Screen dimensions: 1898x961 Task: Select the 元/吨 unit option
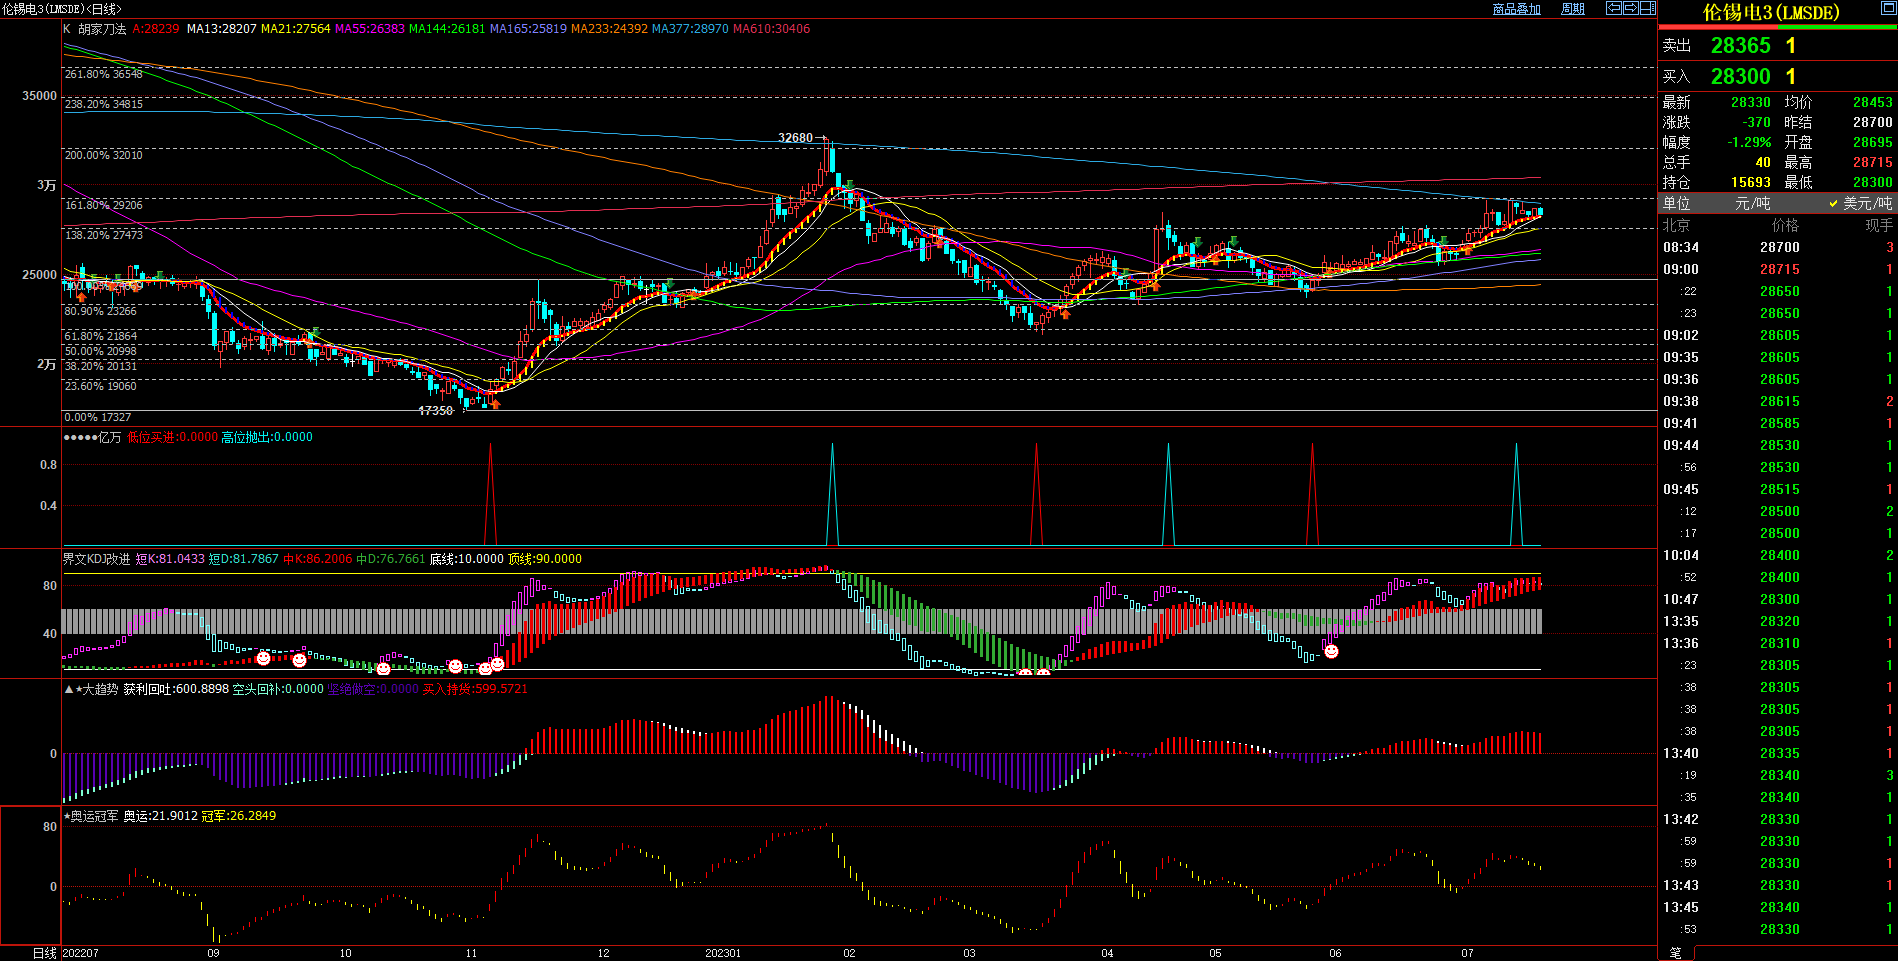point(1752,203)
